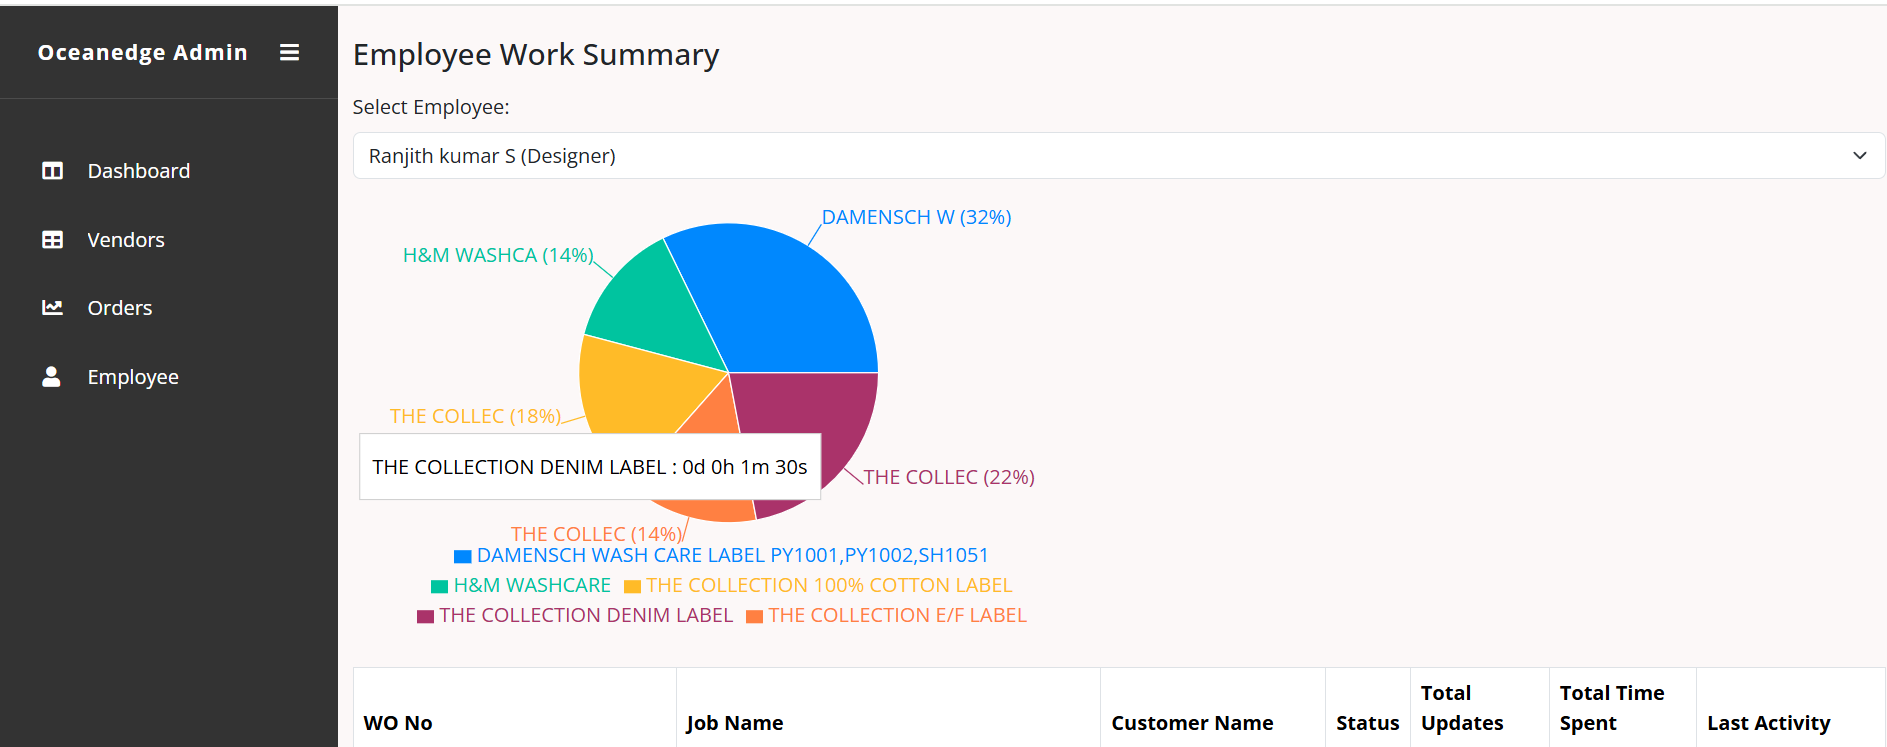This screenshot has height=747, width=1887.
Task: Click THE COLLECTION E/F LABEL orange swatch
Action: [x=755, y=616]
